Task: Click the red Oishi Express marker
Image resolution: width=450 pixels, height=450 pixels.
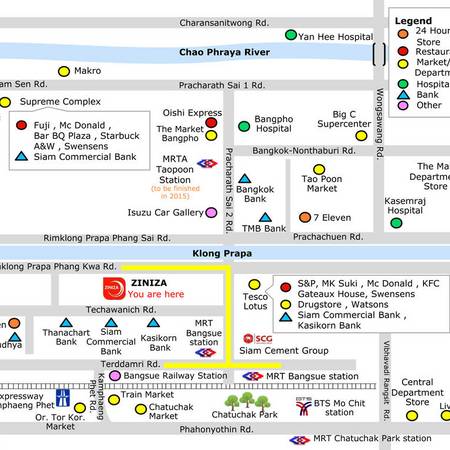Action: tap(211, 123)
